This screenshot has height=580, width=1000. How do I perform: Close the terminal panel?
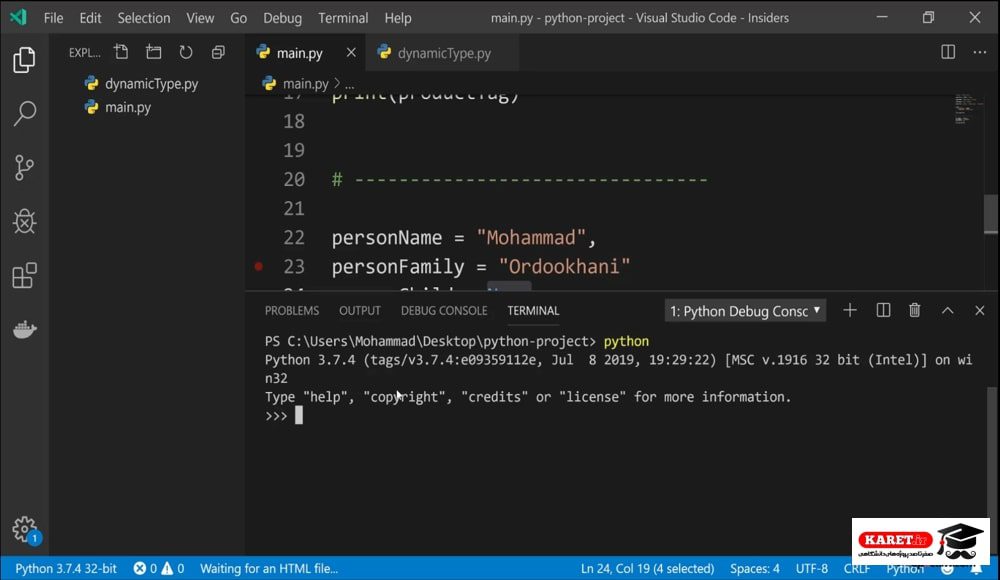point(980,311)
